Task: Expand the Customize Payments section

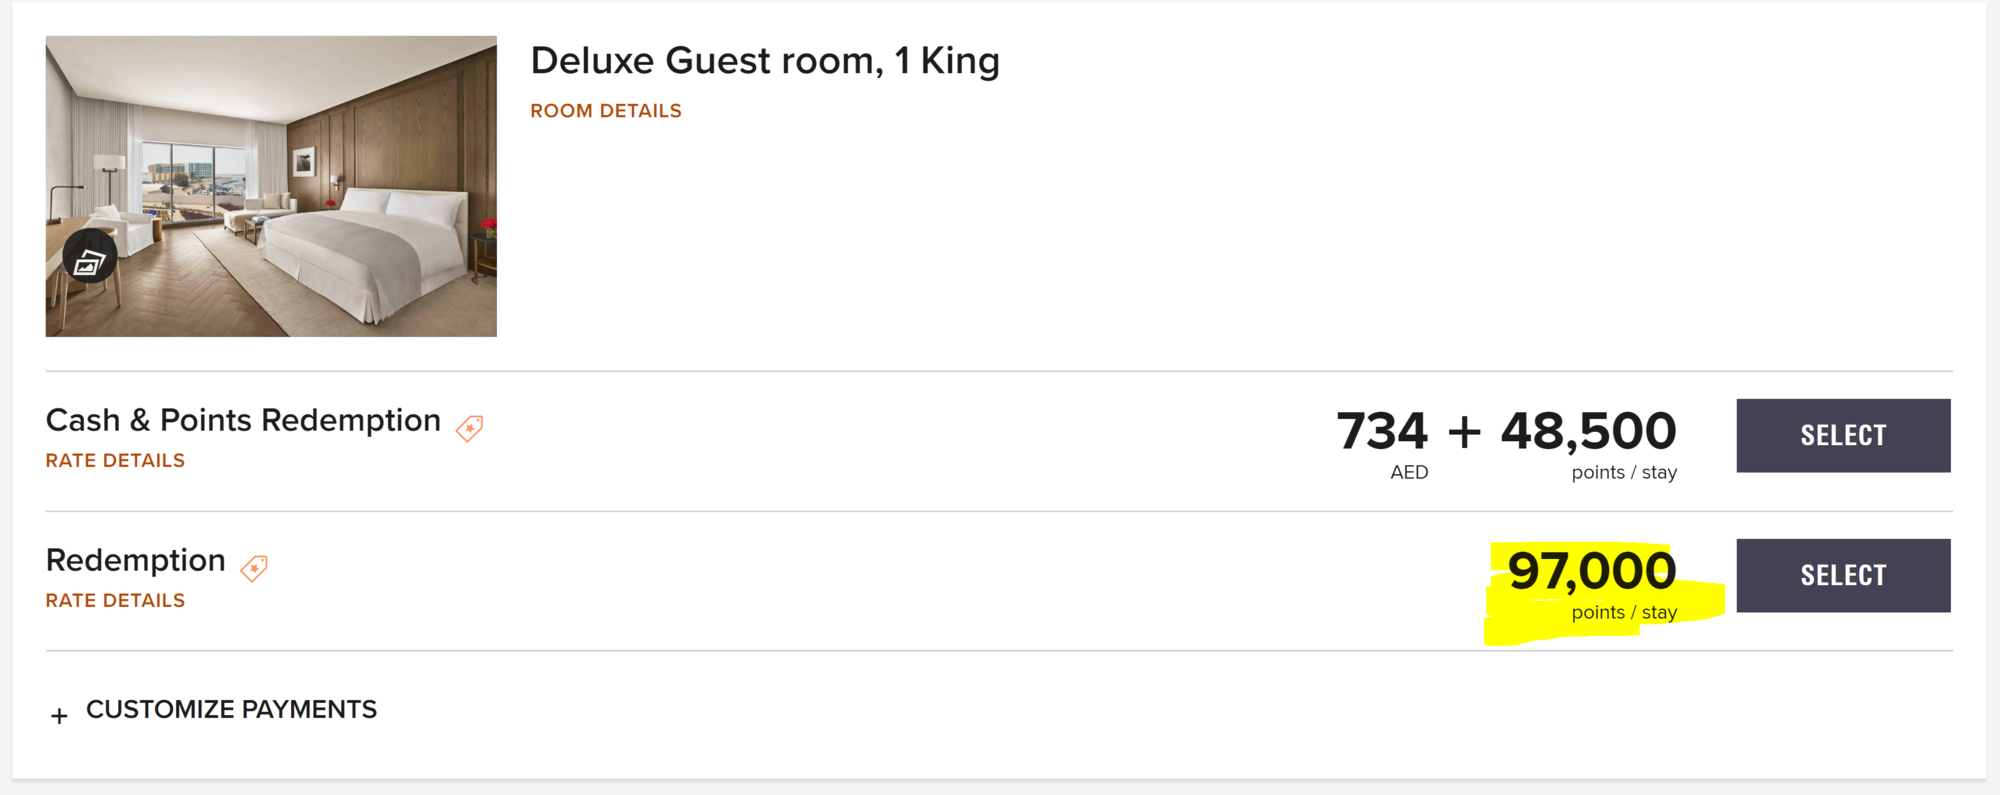Action: coord(231,710)
